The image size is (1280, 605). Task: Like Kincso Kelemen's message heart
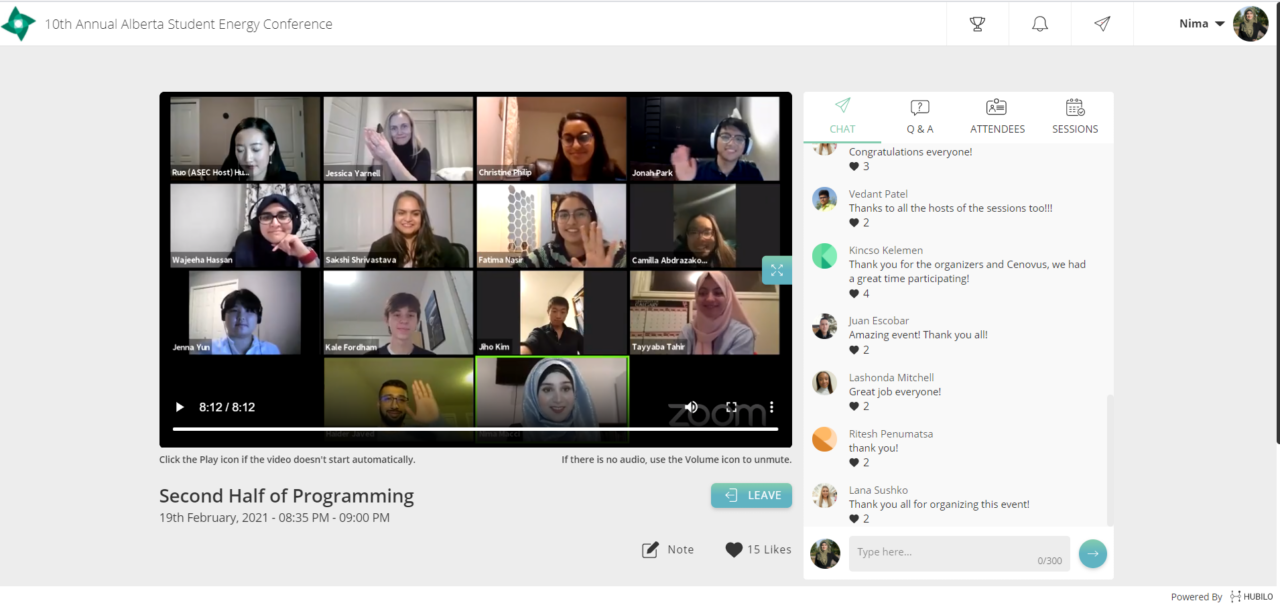(x=854, y=294)
